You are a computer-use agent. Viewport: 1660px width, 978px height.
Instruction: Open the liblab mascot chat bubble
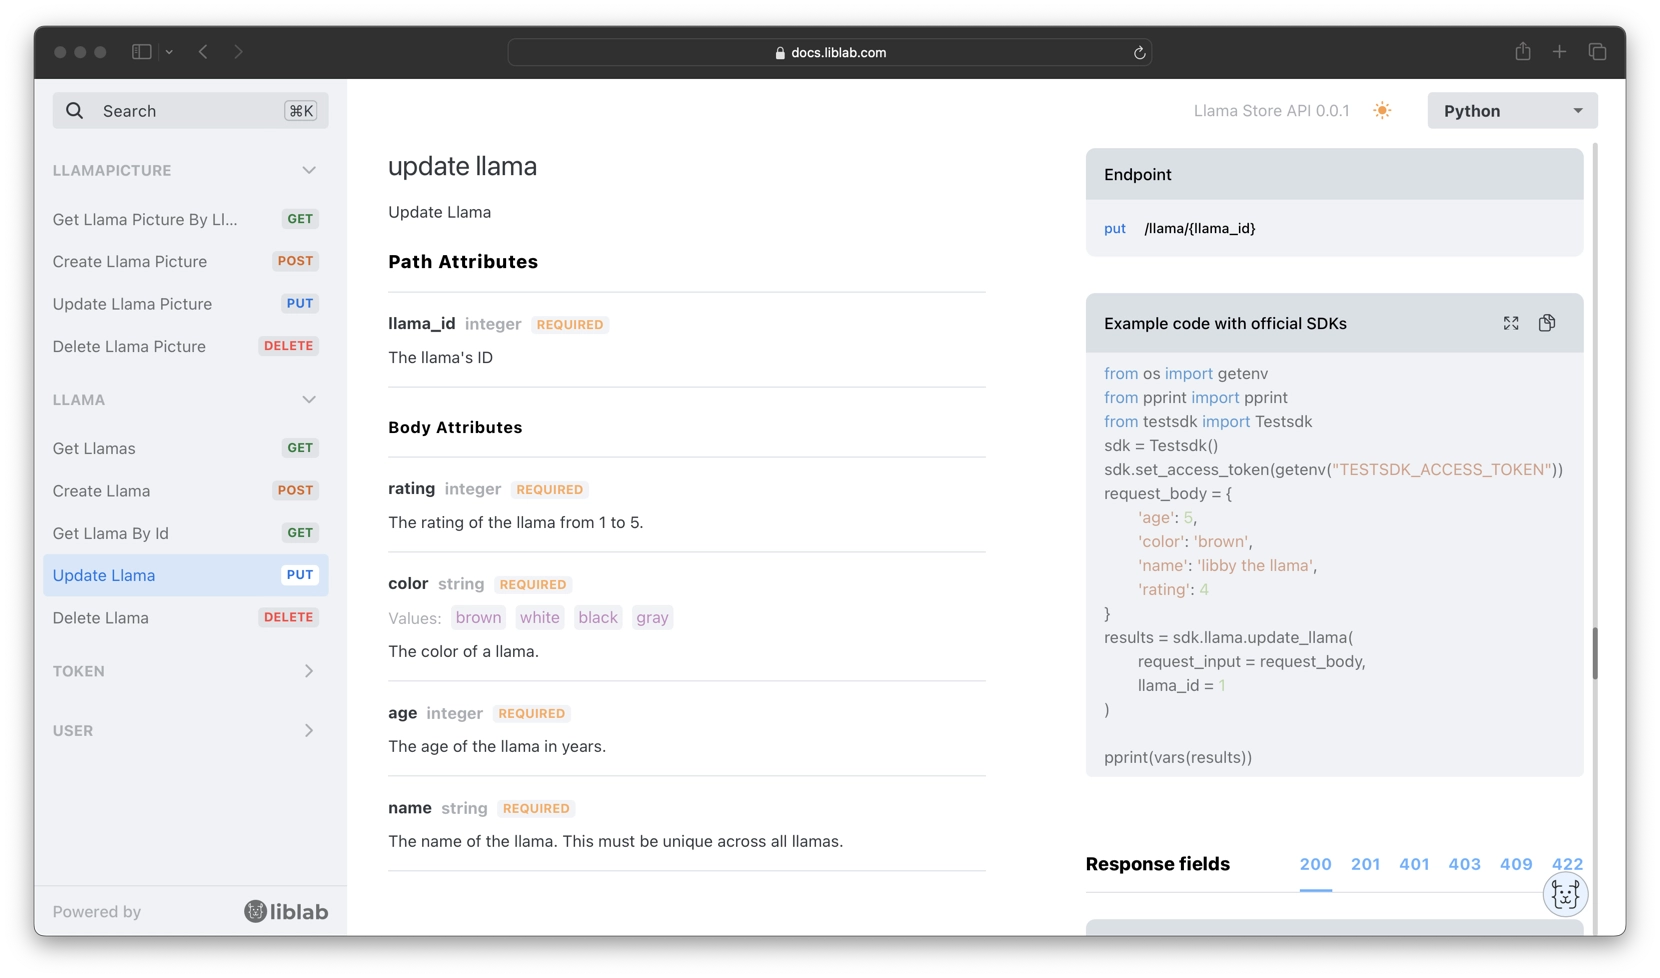(x=1565, y=894)
